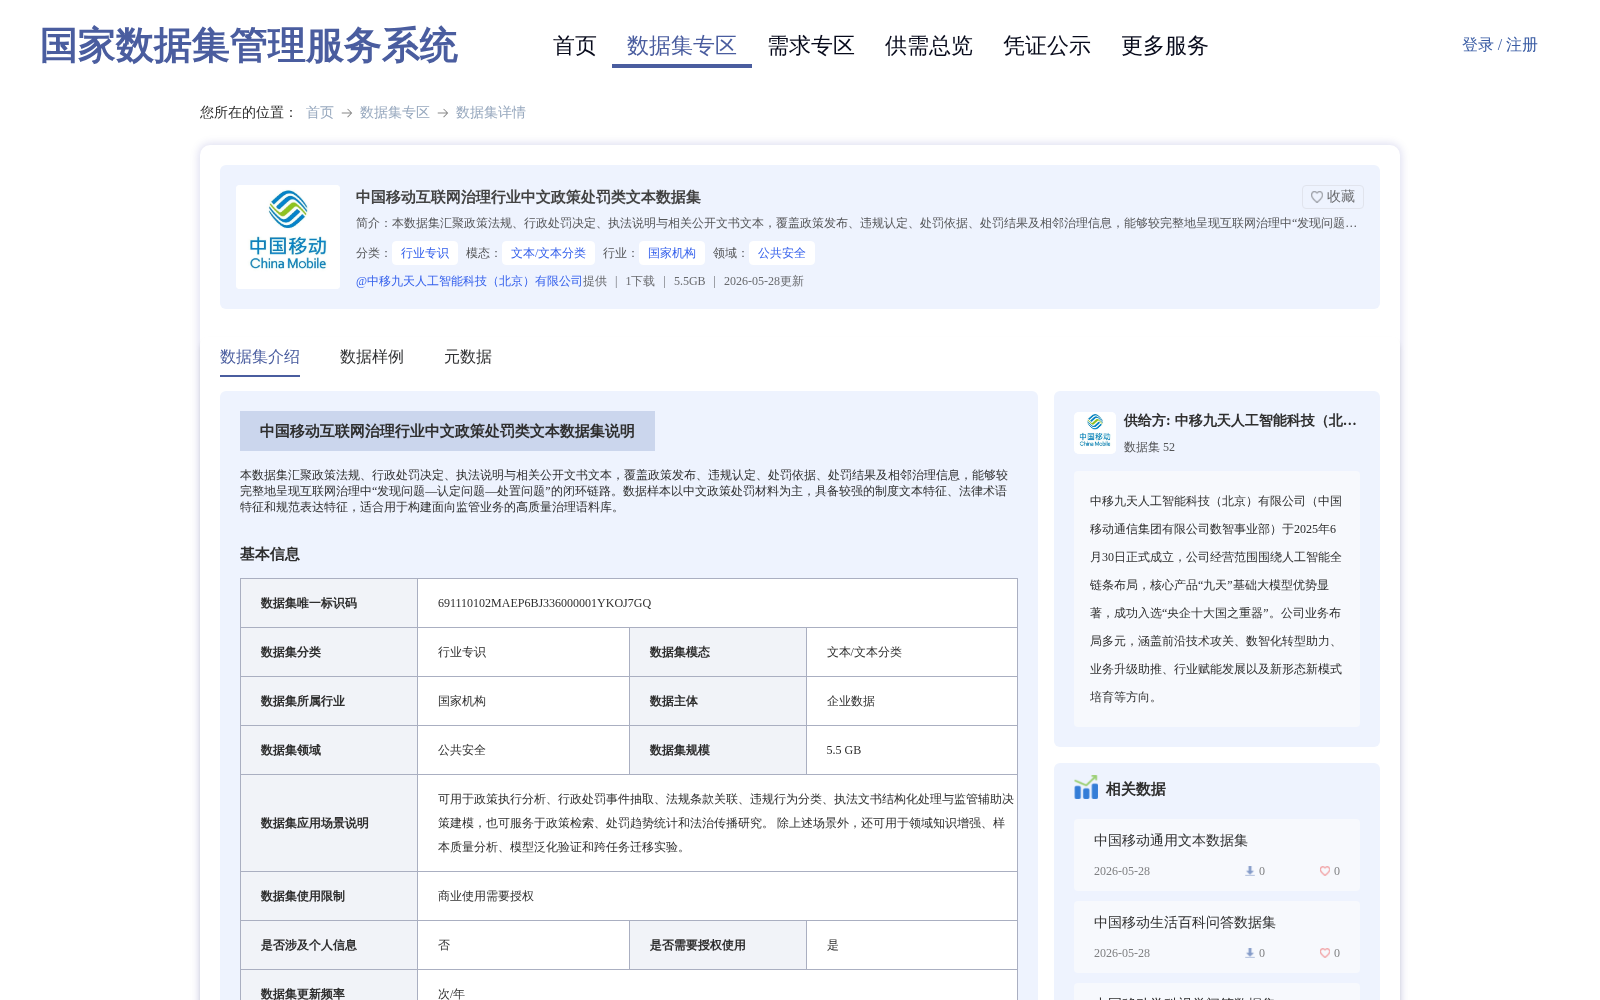Open 更多服务 in the top navigation
This screenshot has height=1000, width=1600.
[1165, 46]
